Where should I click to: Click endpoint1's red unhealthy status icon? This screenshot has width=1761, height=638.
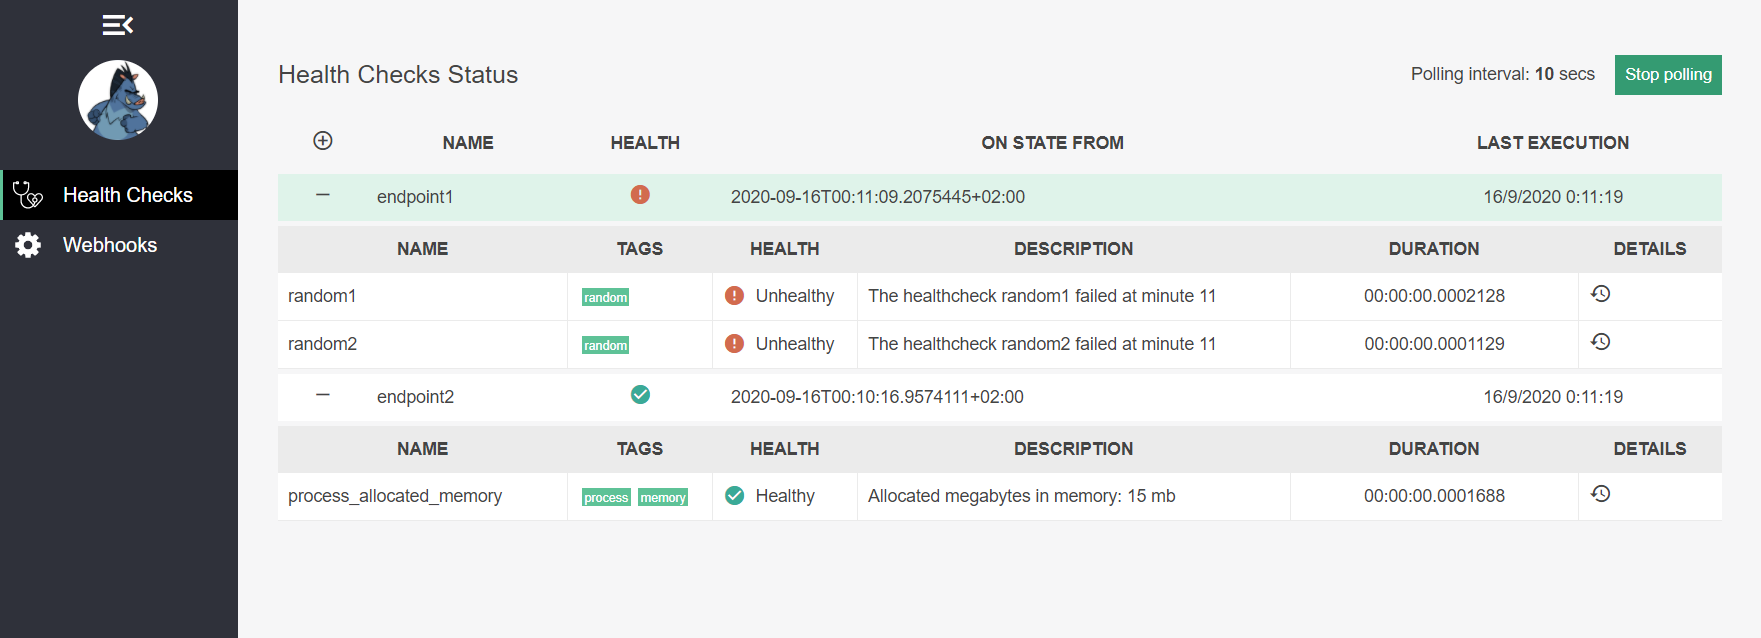pos(640,196)
